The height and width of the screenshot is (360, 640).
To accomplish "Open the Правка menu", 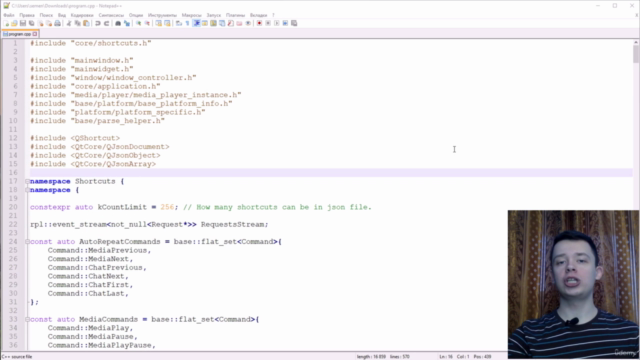I will [27, 15].
